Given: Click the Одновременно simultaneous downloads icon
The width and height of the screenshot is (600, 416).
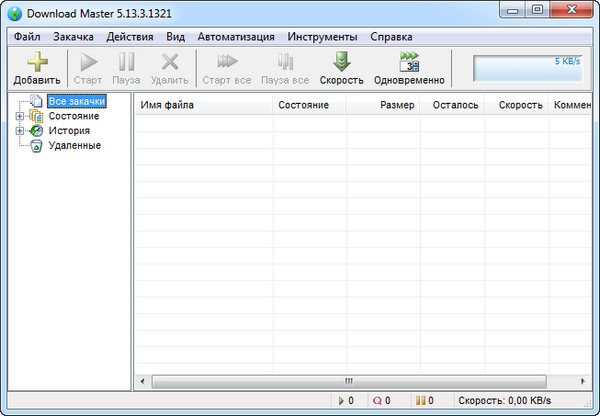Looking at the screenshot, I should point(409,62).
